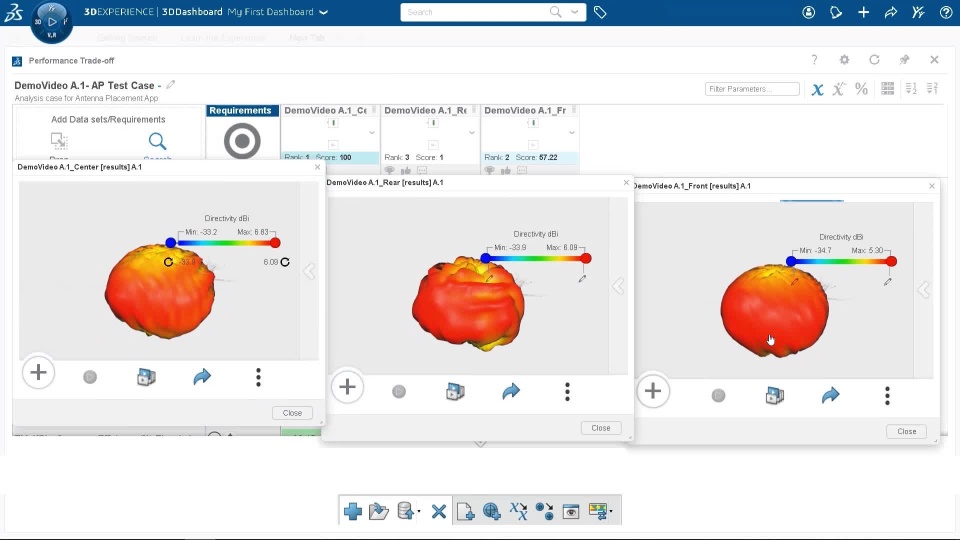Screen dimensions: 960x540
Task: Open Performance Trade-off widget help
Action: point(814,59)
